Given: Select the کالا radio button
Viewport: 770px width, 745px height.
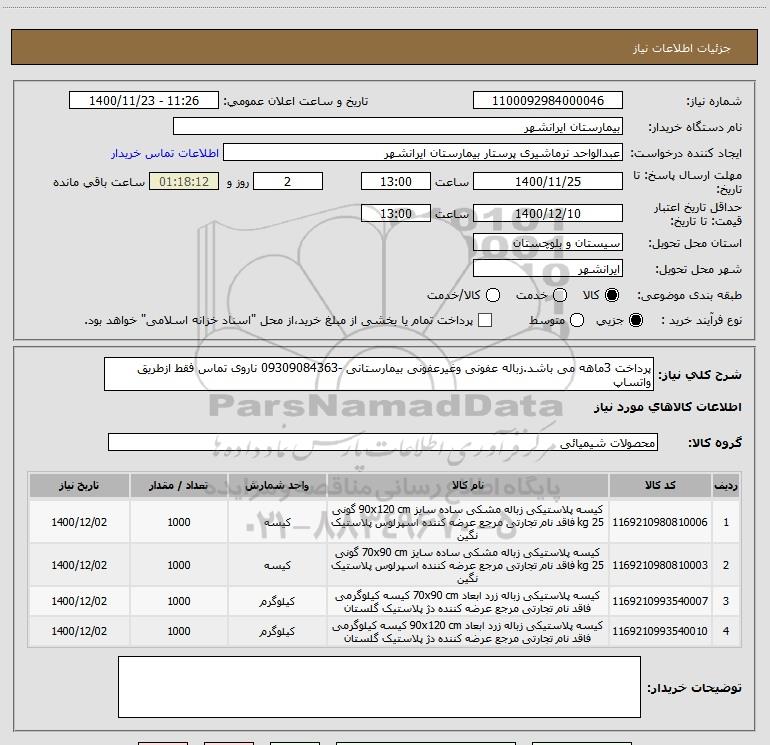Looking at the screenshot, I should click(x=612, y=295).
